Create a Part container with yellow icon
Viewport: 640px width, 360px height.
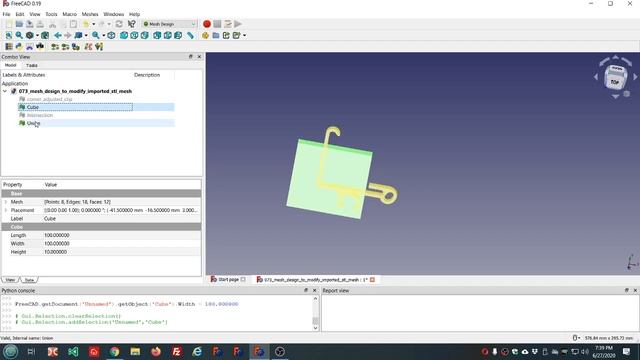click(x=205, y=36)
